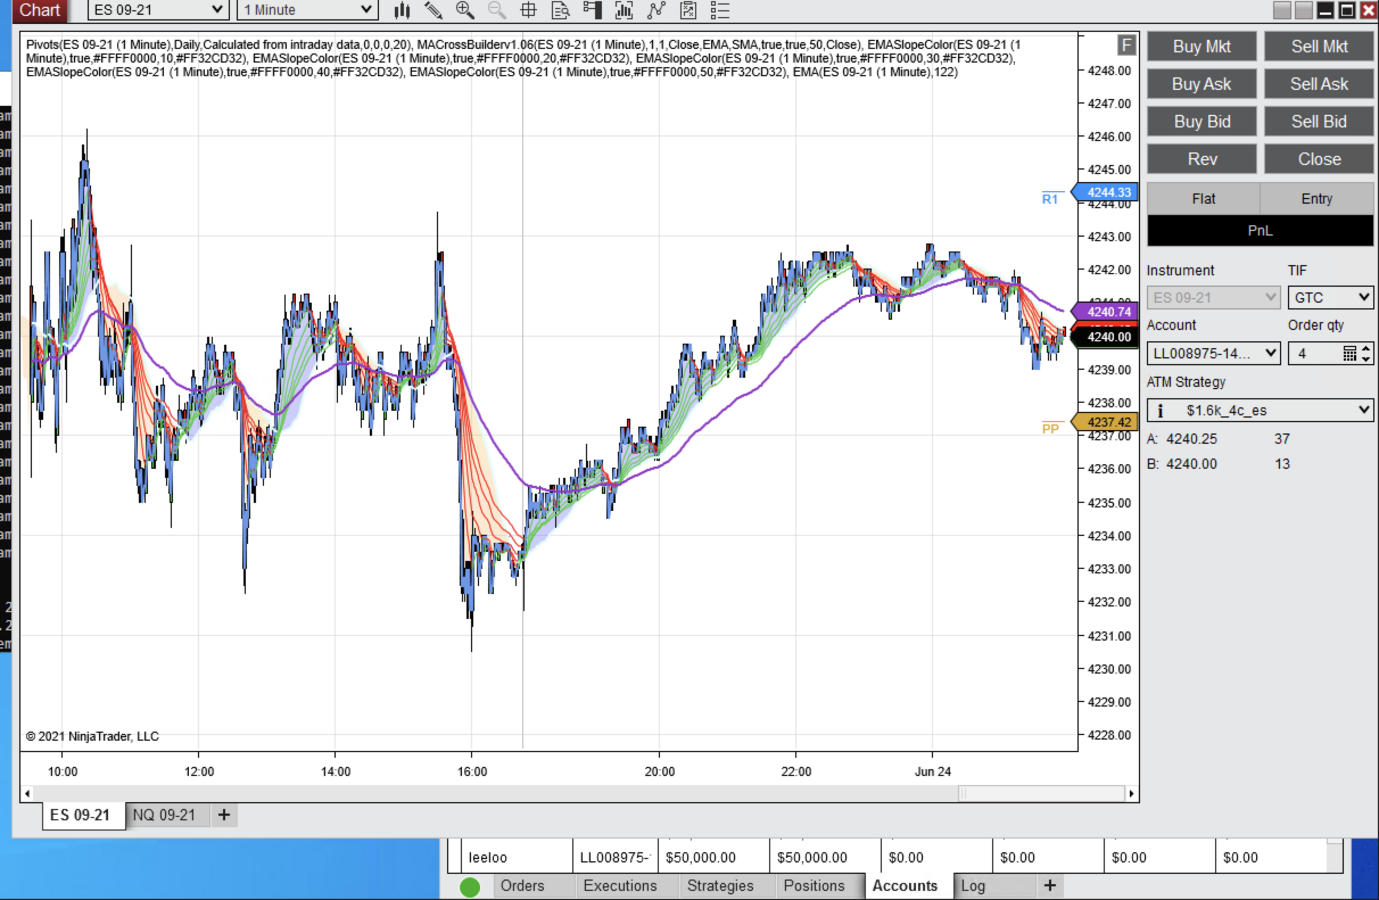This screenshot has width=1379, height=900.
Task: Click the zoom out magnifier icon
Action: coord(497,10)
